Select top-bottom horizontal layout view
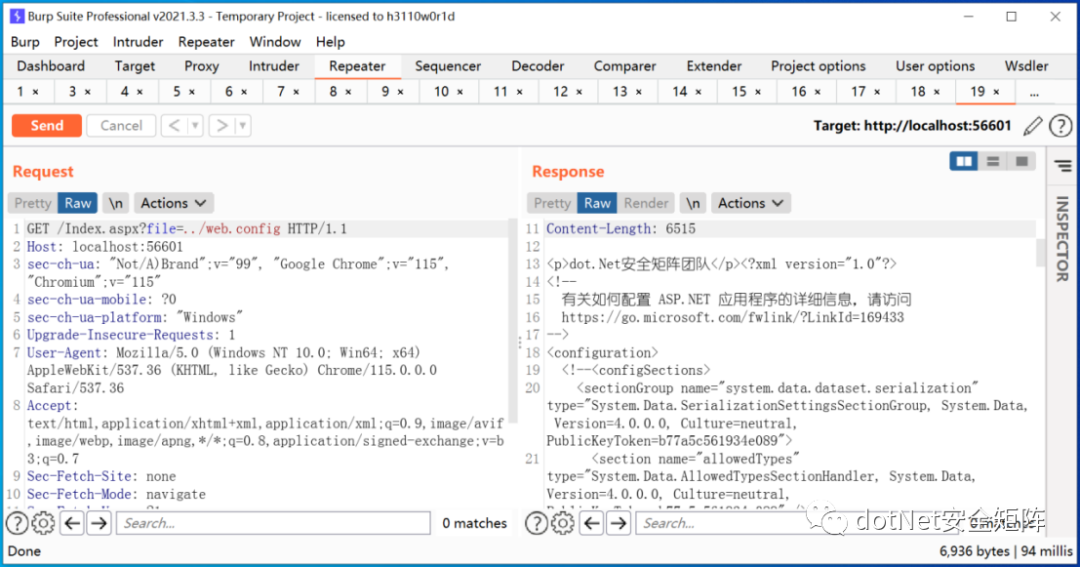Viewport: 1080px width, 567px height. pyautogui.click(x=993, y=161)
